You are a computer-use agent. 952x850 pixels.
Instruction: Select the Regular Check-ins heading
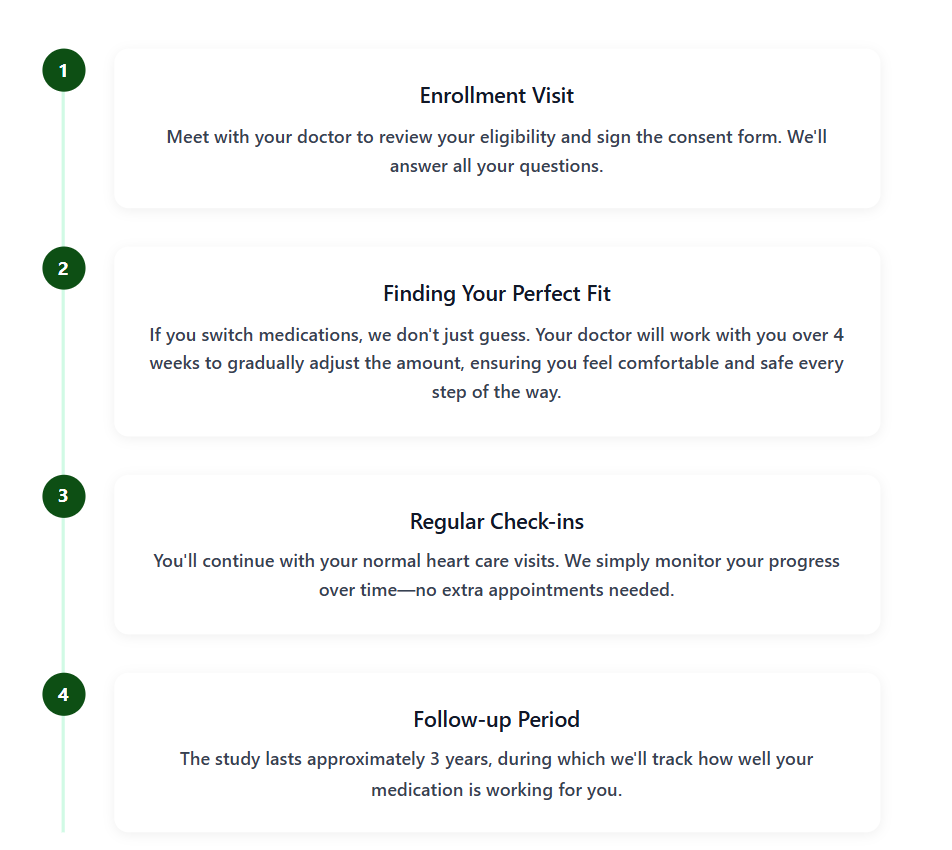(x=497, y=521)
